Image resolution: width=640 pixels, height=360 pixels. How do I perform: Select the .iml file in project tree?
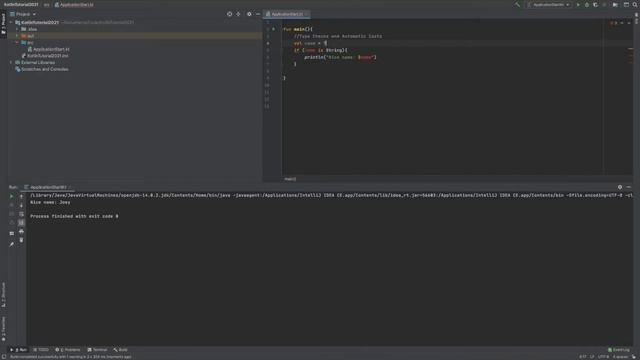(45, 56)
